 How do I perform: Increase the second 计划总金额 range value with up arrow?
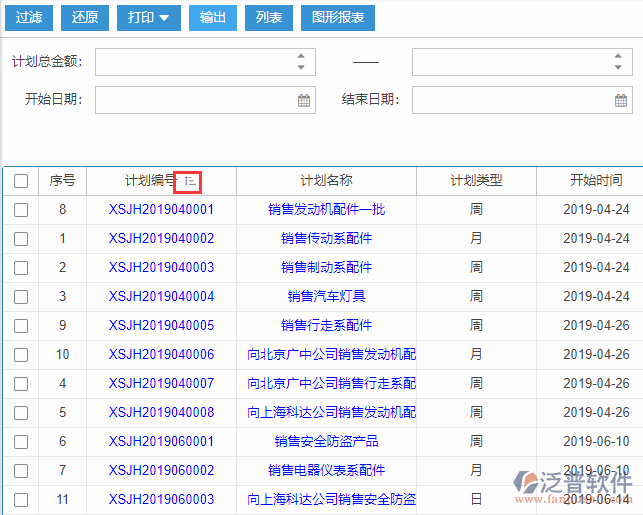pos(618,57)
